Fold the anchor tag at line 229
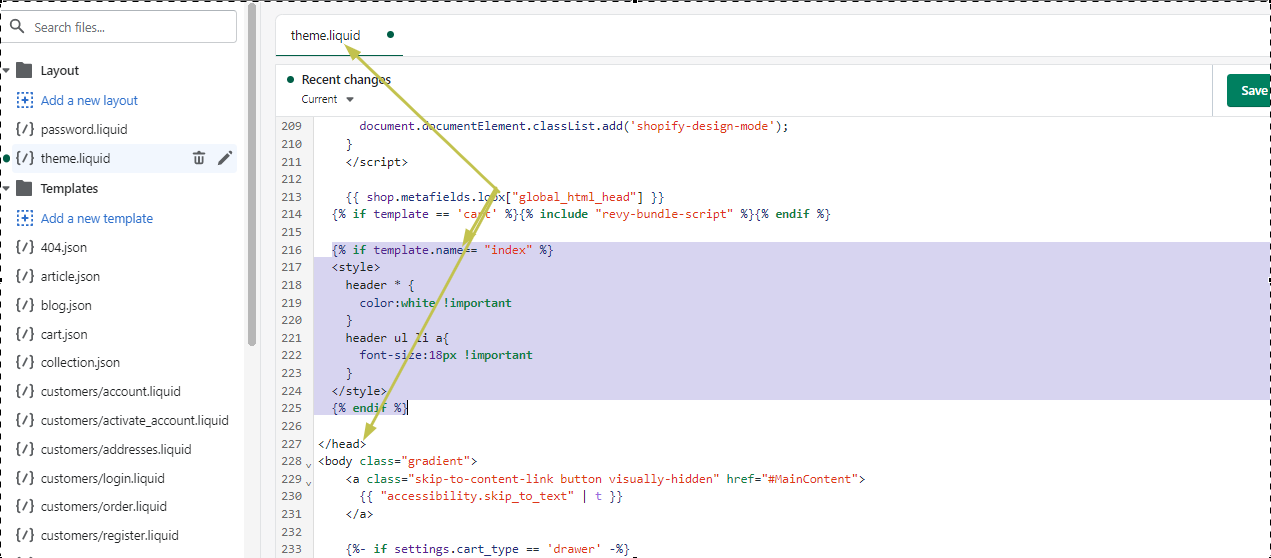This screenshot has height=558, width=1271. coord(308,482)
